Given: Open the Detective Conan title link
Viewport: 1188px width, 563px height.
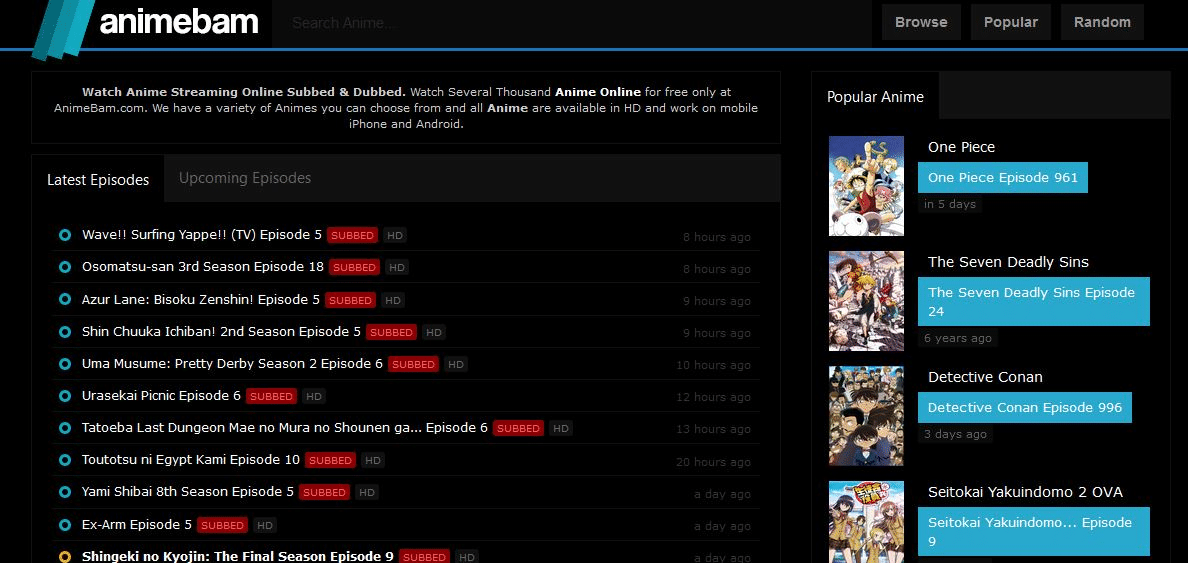Looking at the screenshot, I should [x=985, y=377].
